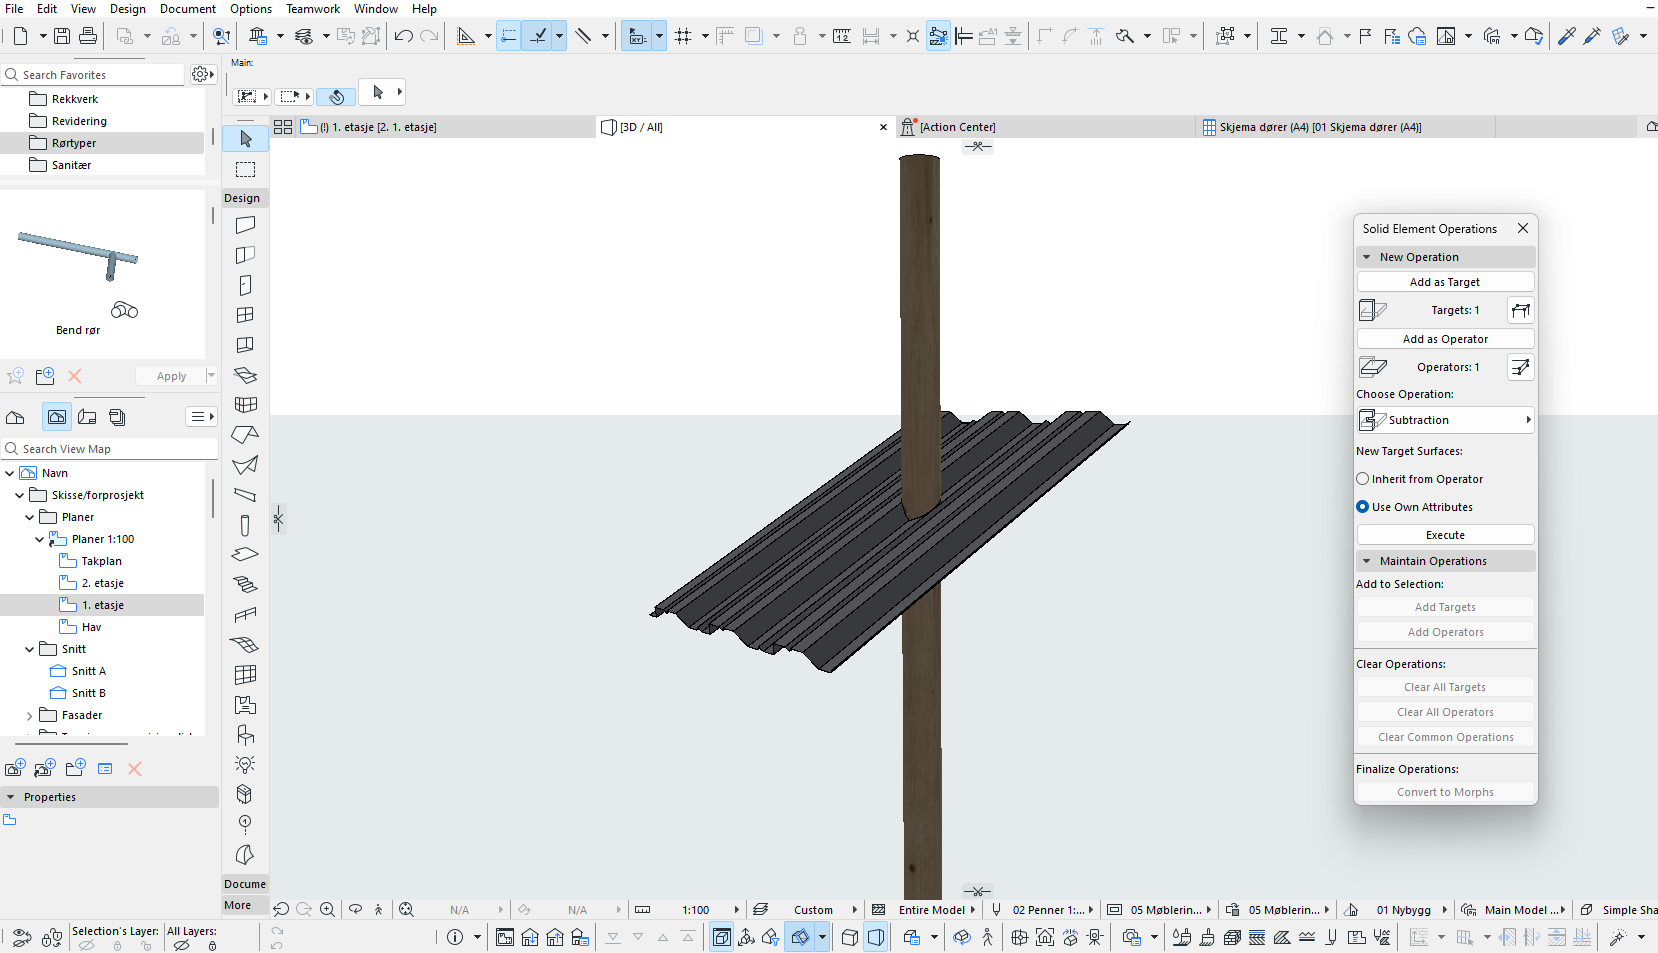
Task: Toggle the grid snap toolbar button
Action: [x=683, y=36]
